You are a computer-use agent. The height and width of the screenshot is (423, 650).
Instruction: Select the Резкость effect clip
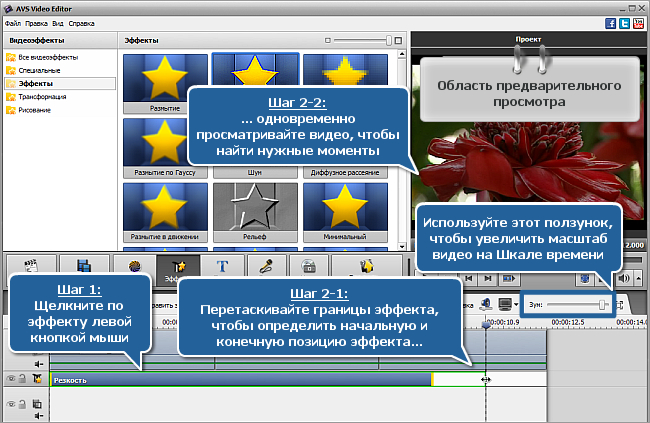(240, 380)
